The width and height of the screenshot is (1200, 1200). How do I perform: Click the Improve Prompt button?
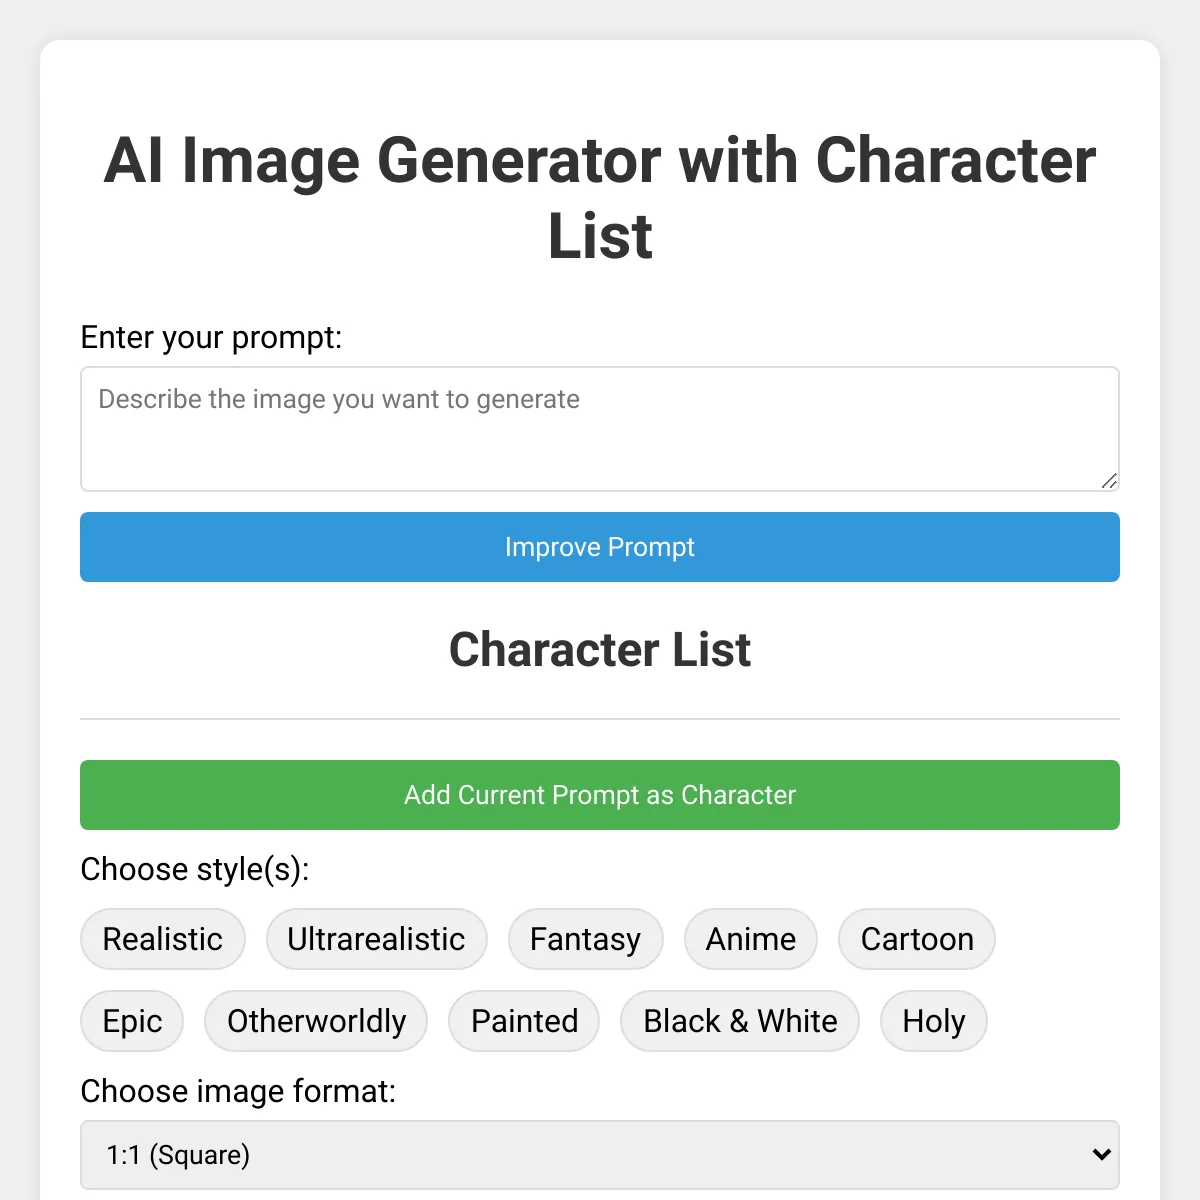(x=600, y=547)
